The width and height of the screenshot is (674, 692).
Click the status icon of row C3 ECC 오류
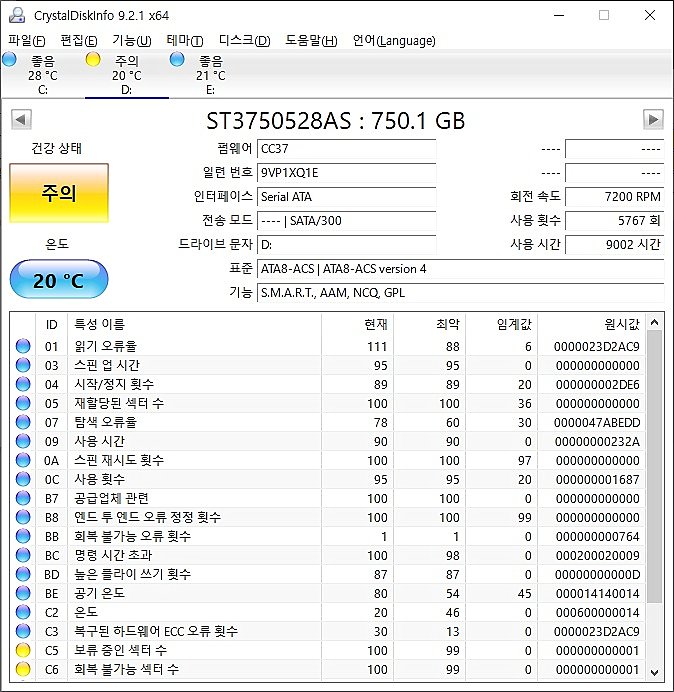click(23, 631)
